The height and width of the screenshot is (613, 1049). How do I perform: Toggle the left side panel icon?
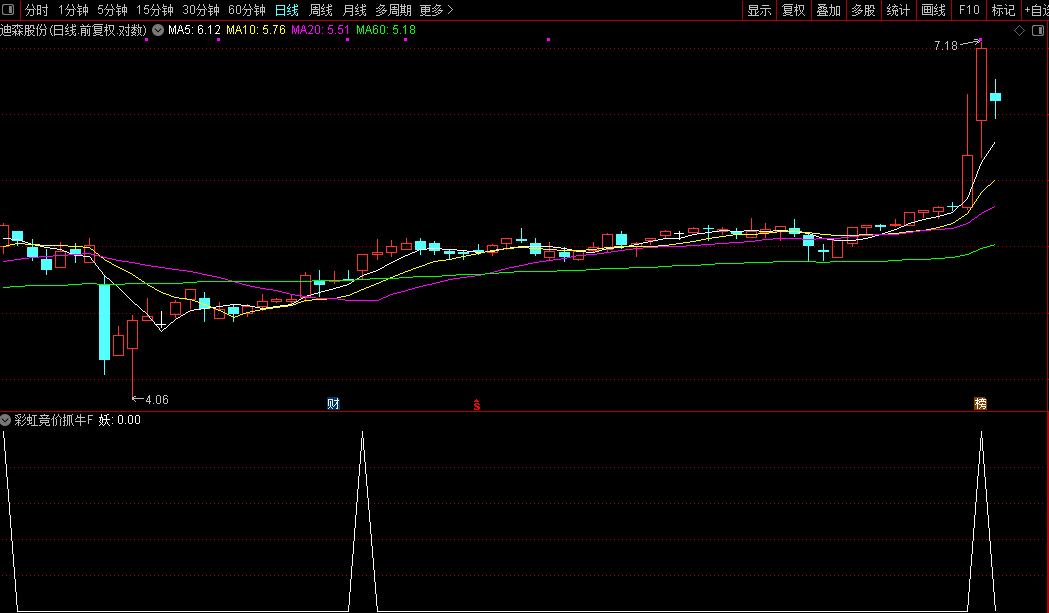(x=9, y=9)
